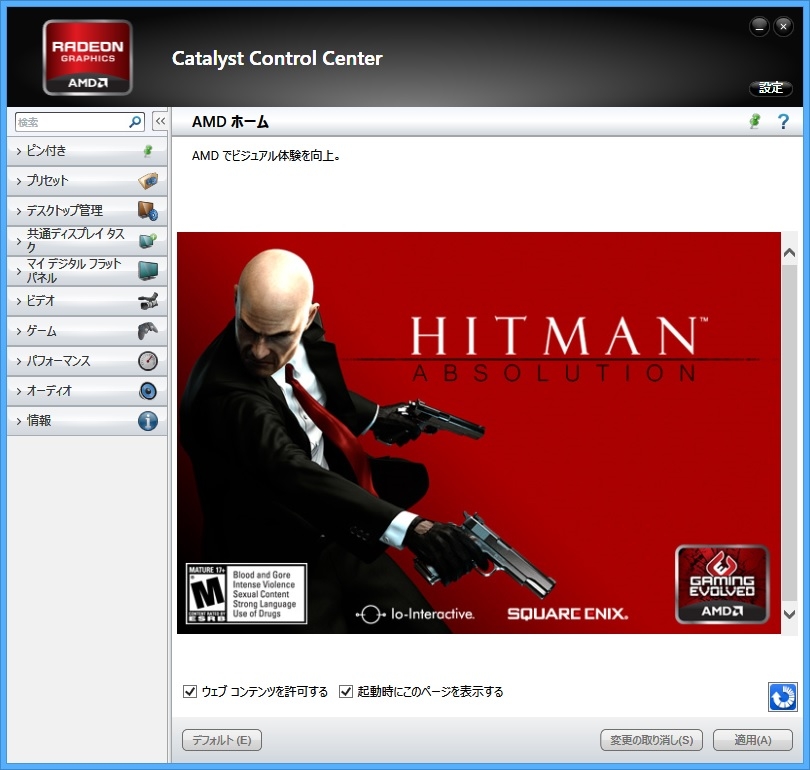
Task: Click the AMD でビジュアル体験を向上。 text
Action: point(266,155)
